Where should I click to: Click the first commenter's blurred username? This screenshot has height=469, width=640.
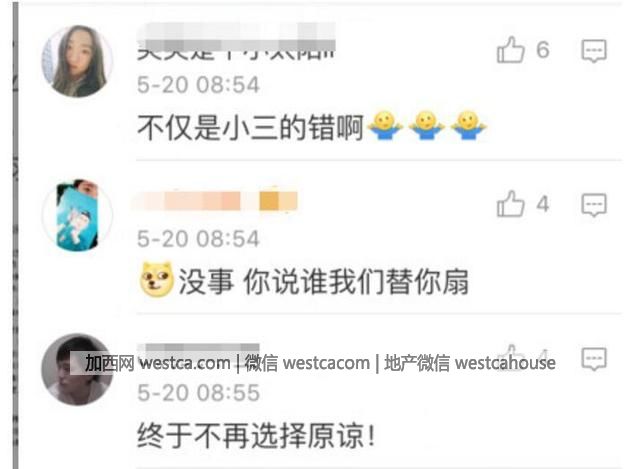(x=236, y=41)
